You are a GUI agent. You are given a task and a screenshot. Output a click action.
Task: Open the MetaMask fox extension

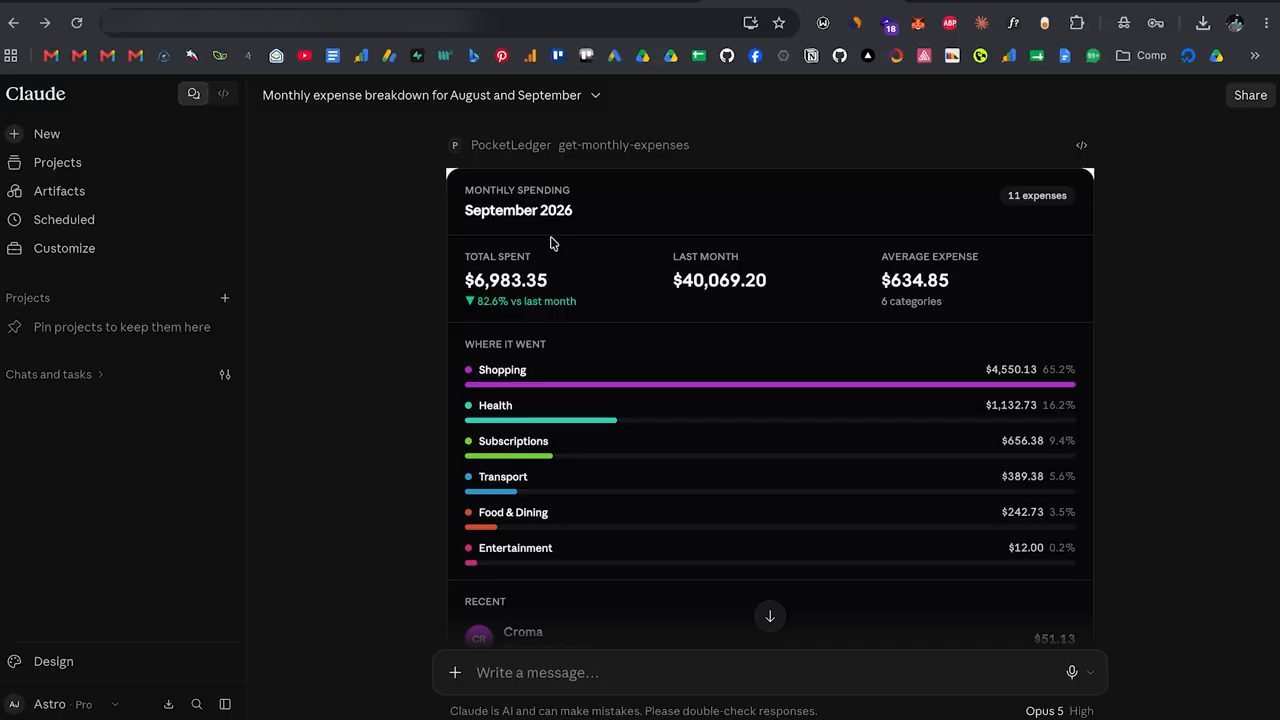[x=918, y=23]
